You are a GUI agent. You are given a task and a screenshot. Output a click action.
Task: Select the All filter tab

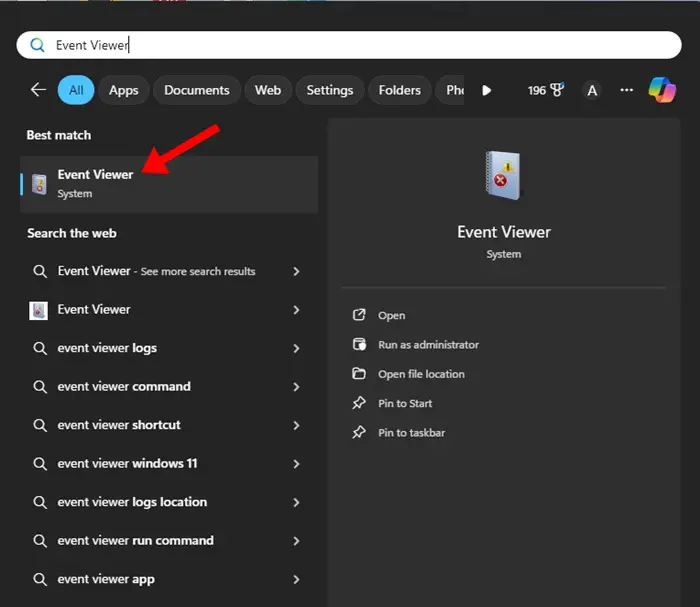click(x=76, y=90)
